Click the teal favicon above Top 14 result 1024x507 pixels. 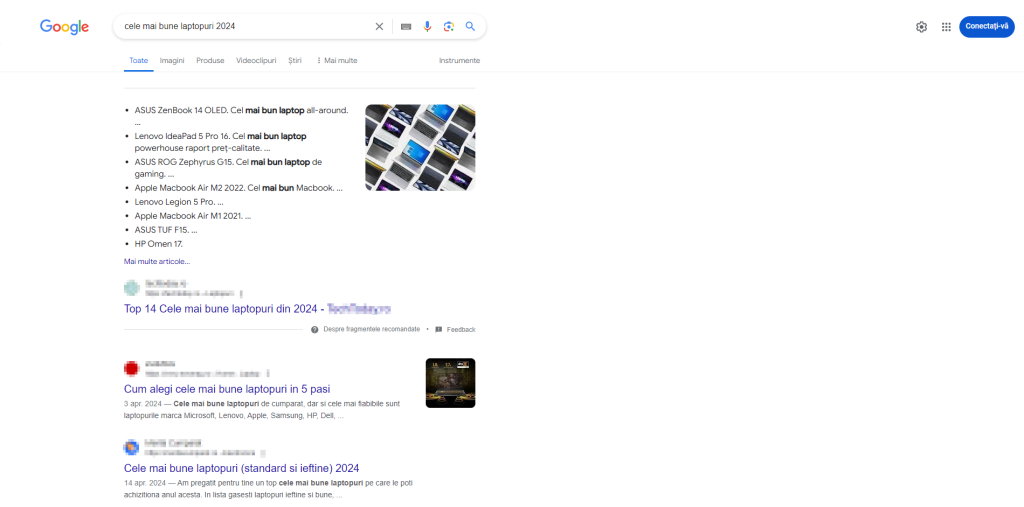(x=131, y=287)
